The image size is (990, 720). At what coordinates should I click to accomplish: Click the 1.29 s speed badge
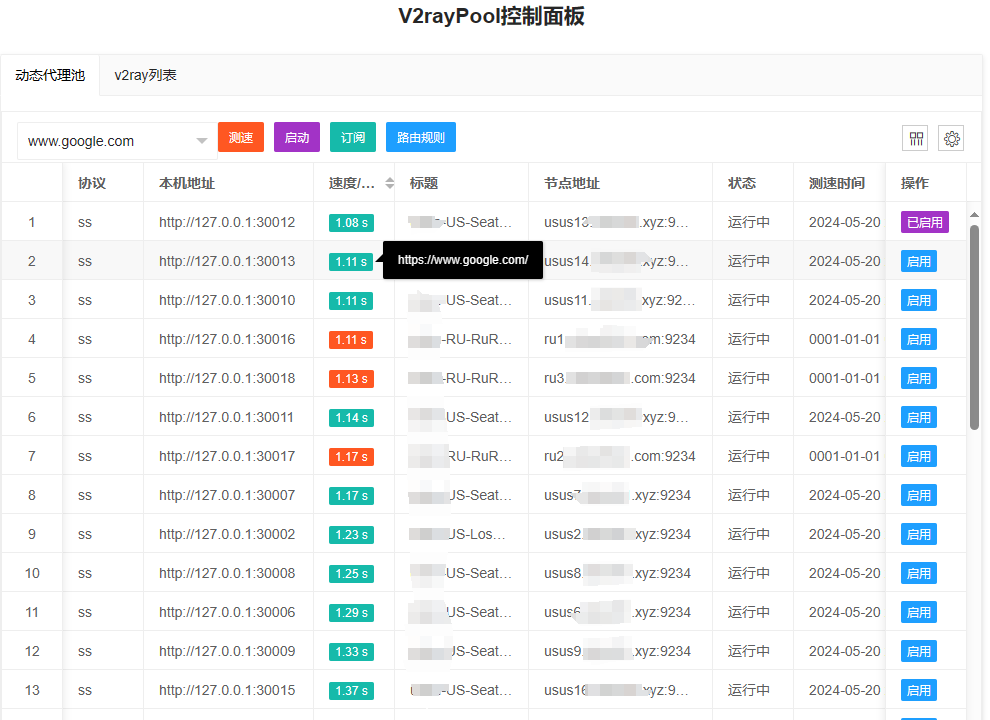pos(351,613)
